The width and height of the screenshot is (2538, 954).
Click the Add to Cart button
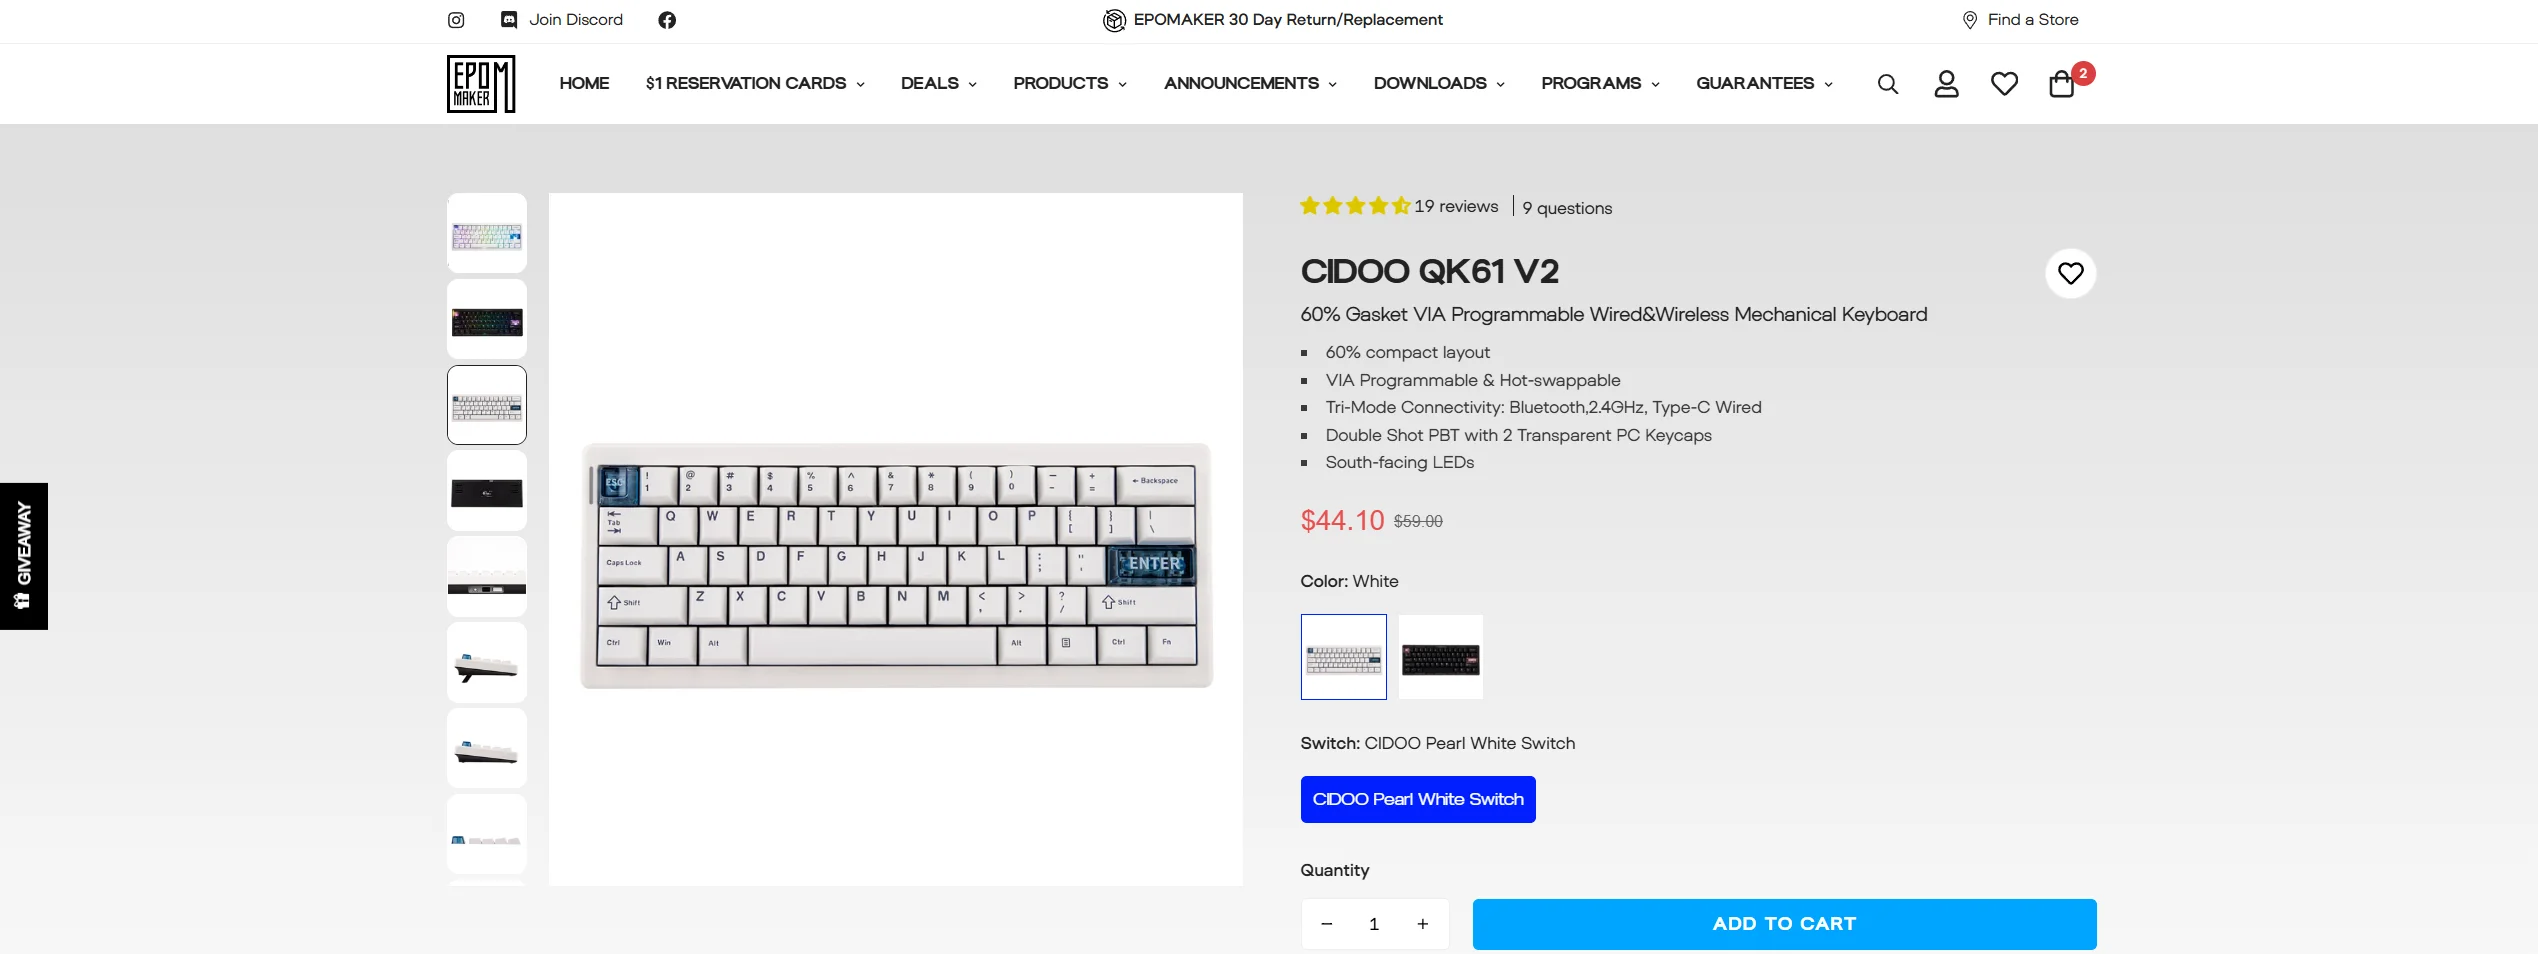1784,924
